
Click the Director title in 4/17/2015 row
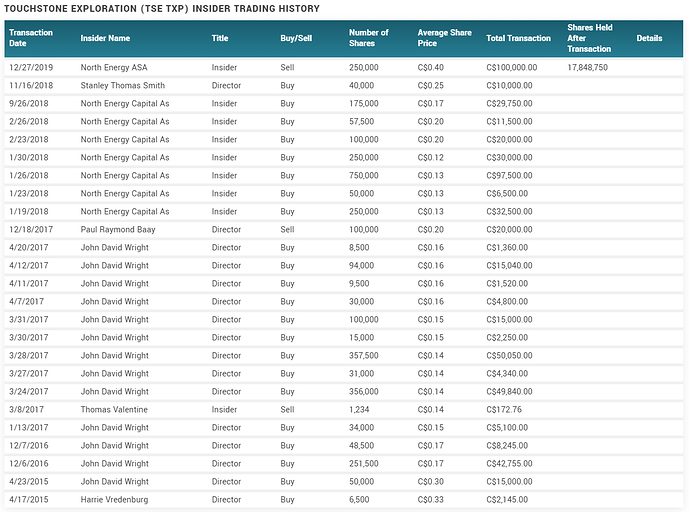coord(226,500)
